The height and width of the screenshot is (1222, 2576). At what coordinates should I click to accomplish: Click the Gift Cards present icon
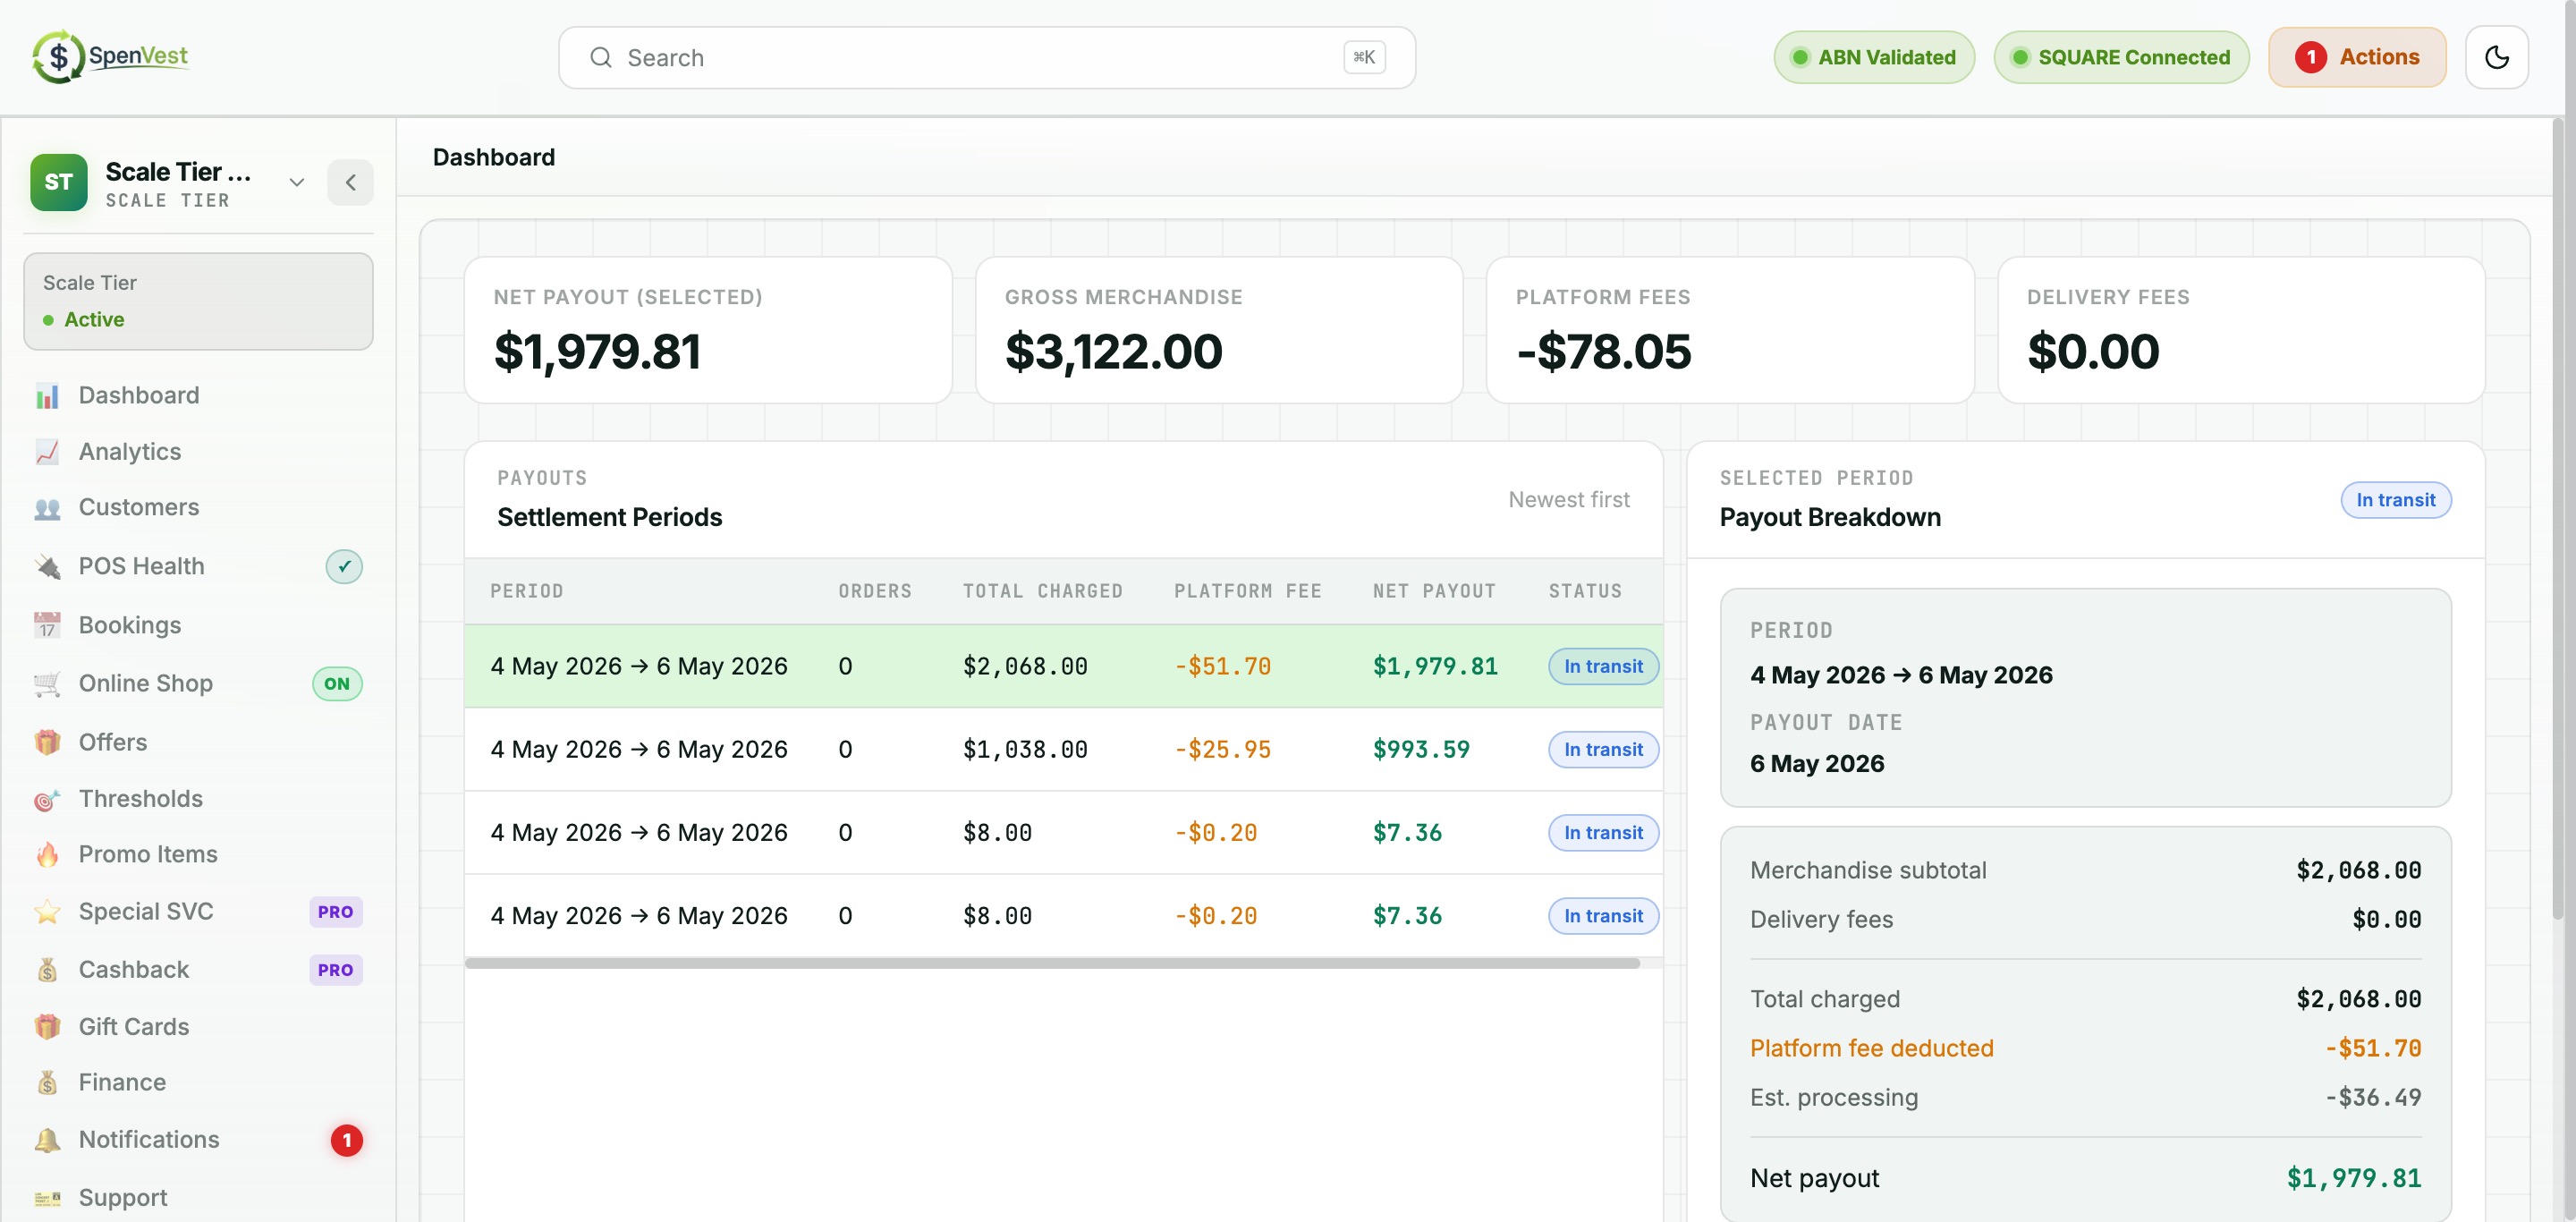point(47,1027)
